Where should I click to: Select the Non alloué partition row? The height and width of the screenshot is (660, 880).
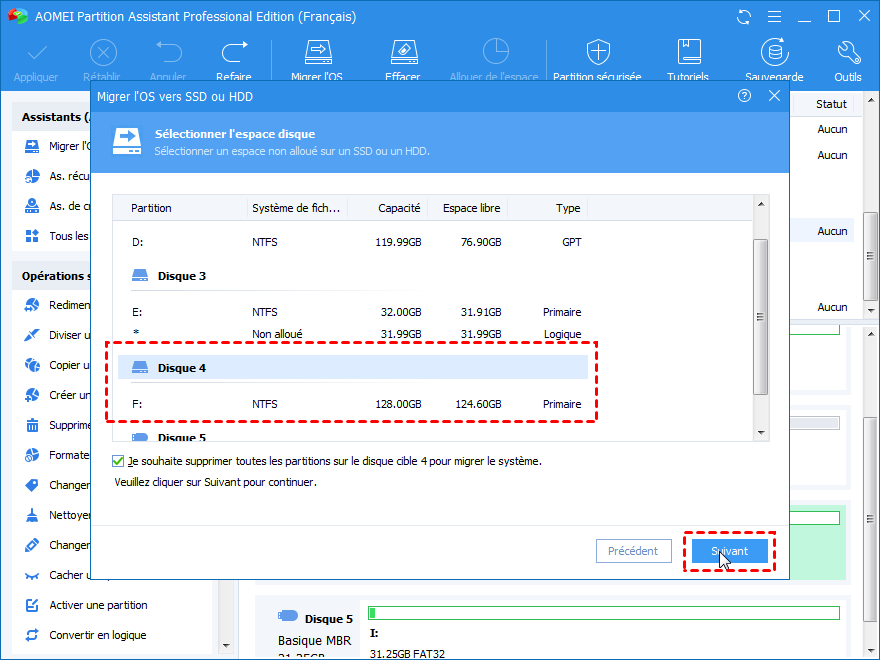(352, 334)
